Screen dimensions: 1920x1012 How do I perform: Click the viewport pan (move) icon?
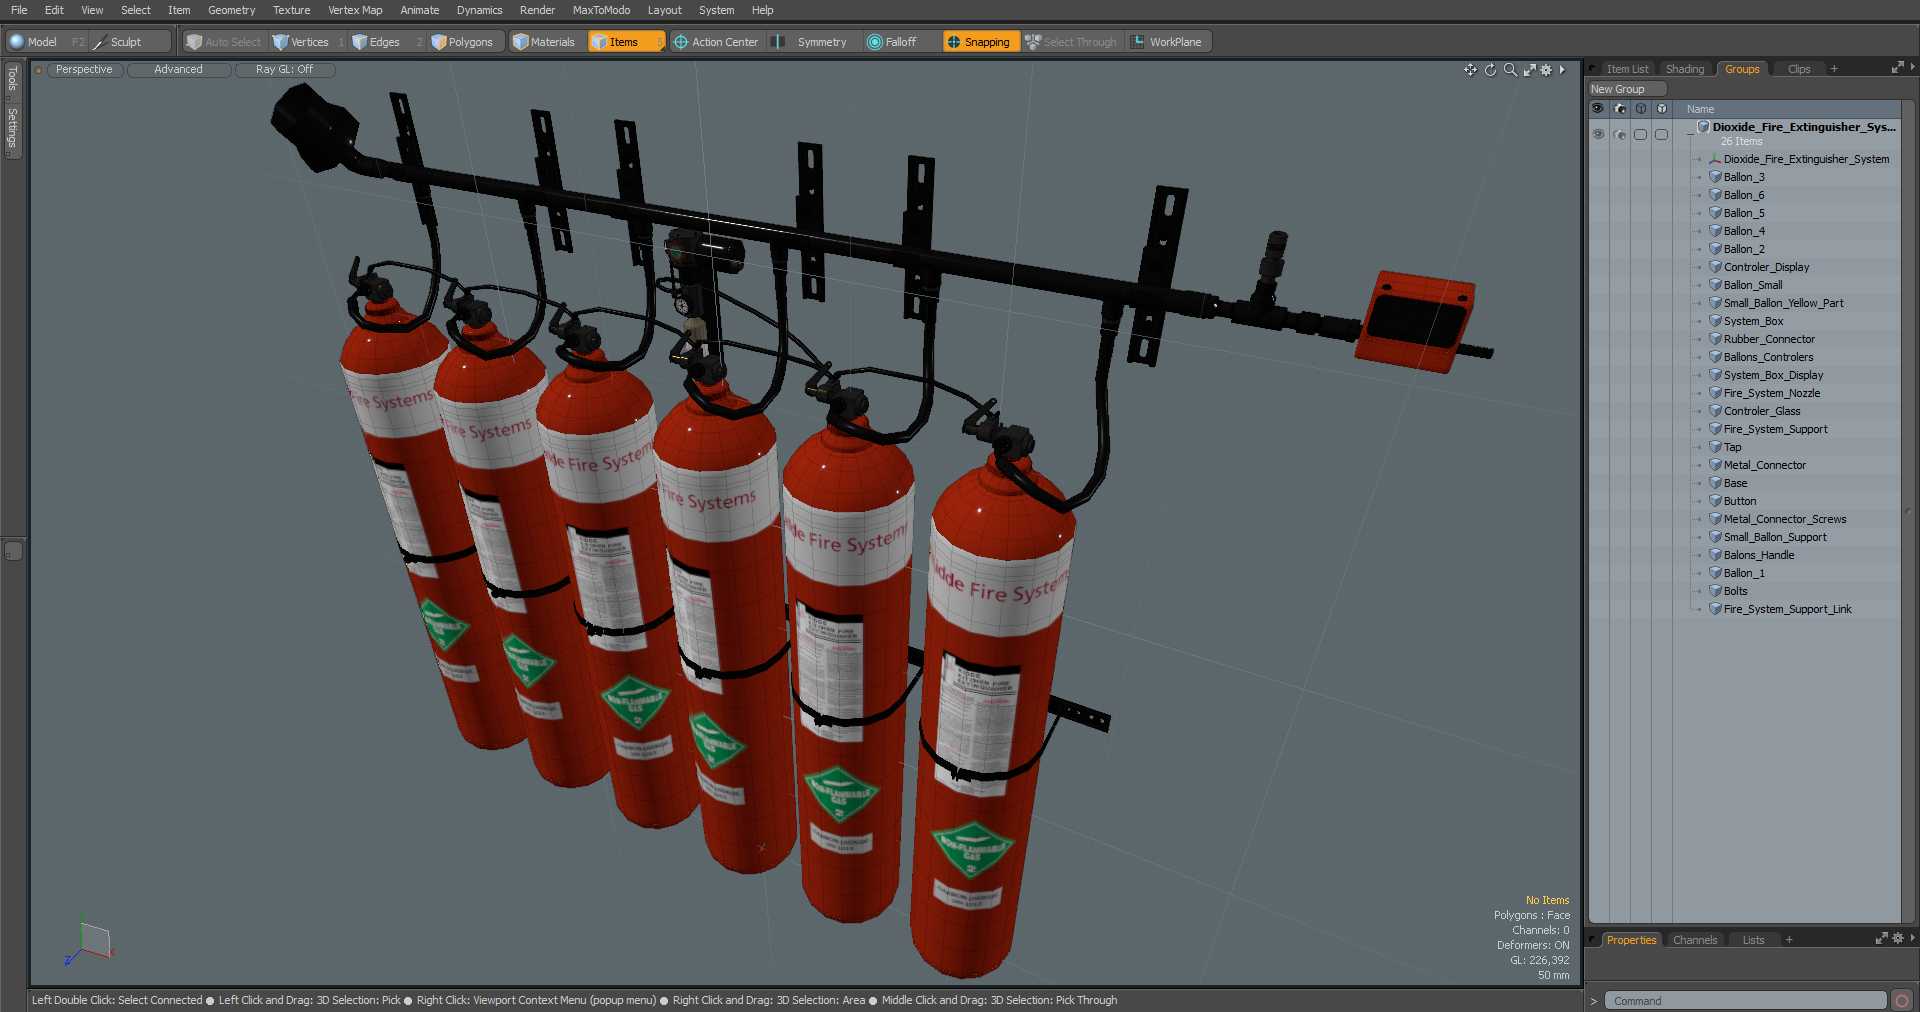1470,70
